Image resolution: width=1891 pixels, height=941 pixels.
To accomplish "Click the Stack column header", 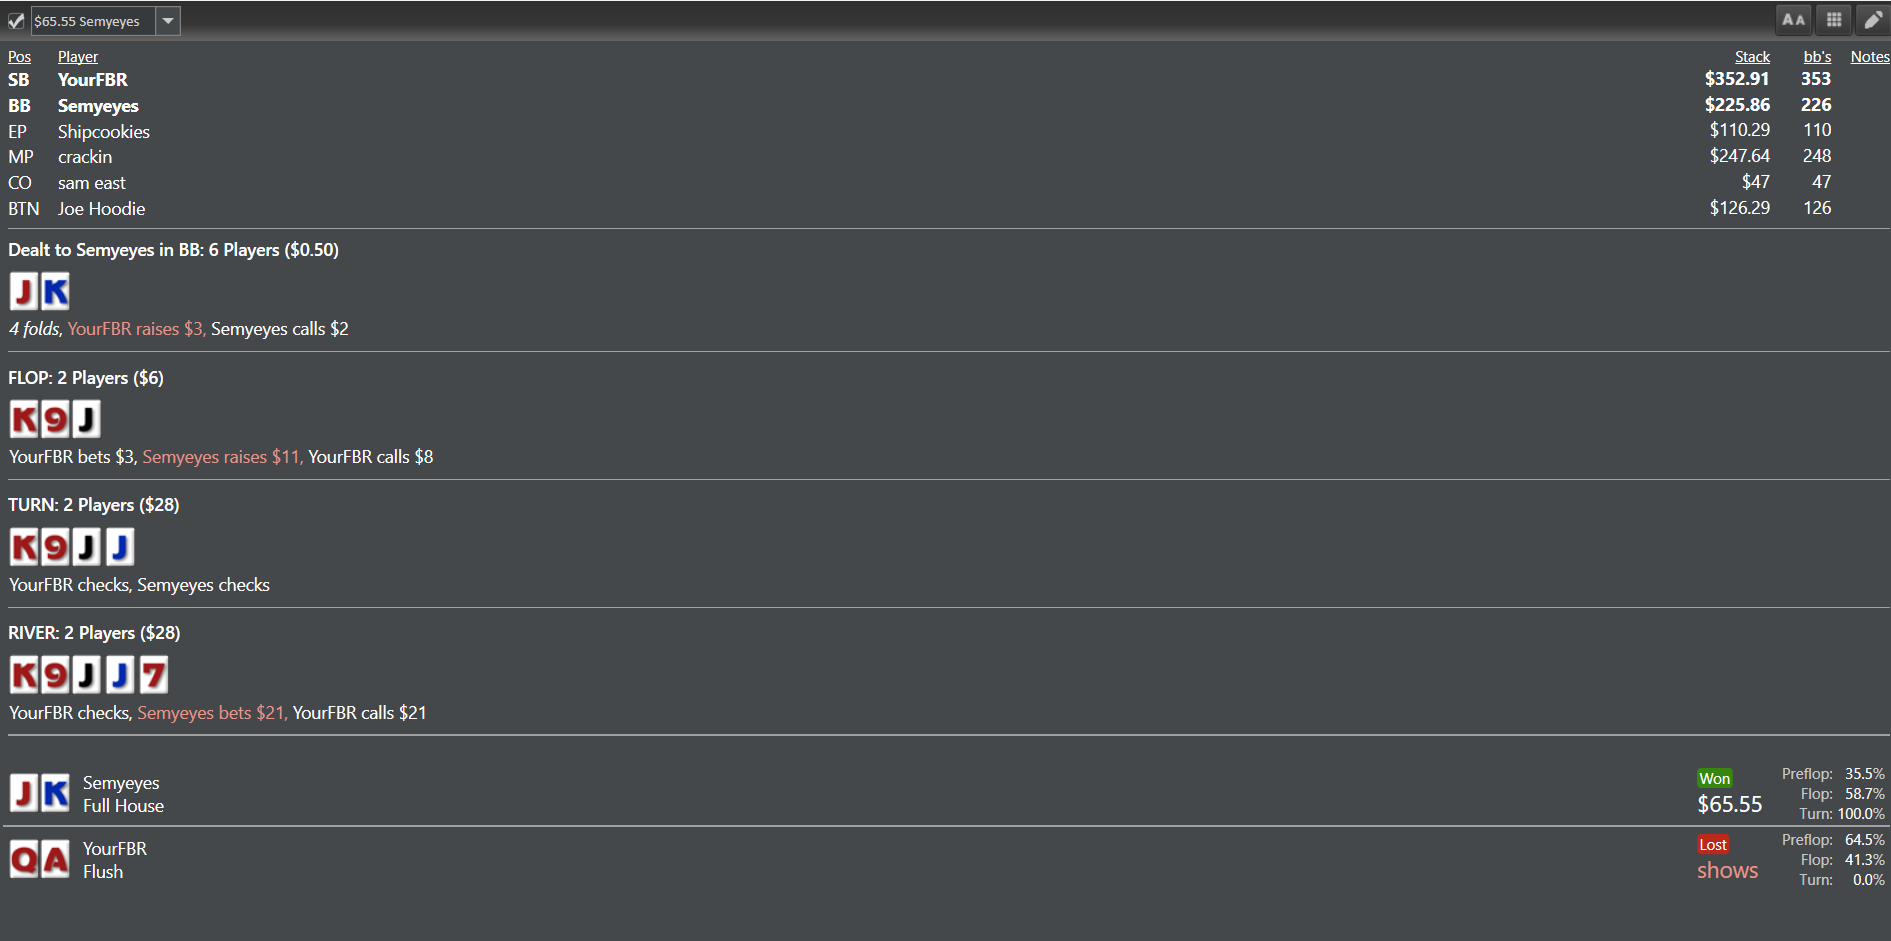I will [1752, 57].
